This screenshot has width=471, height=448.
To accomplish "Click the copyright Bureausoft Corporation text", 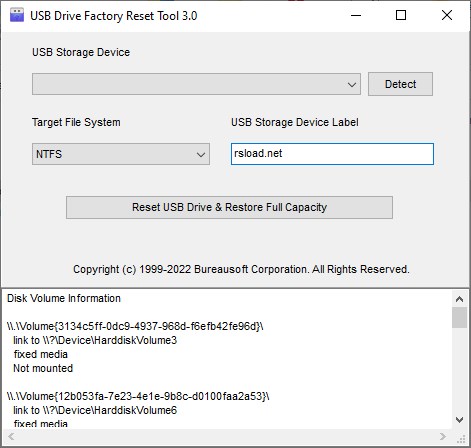I will [241, 269].
